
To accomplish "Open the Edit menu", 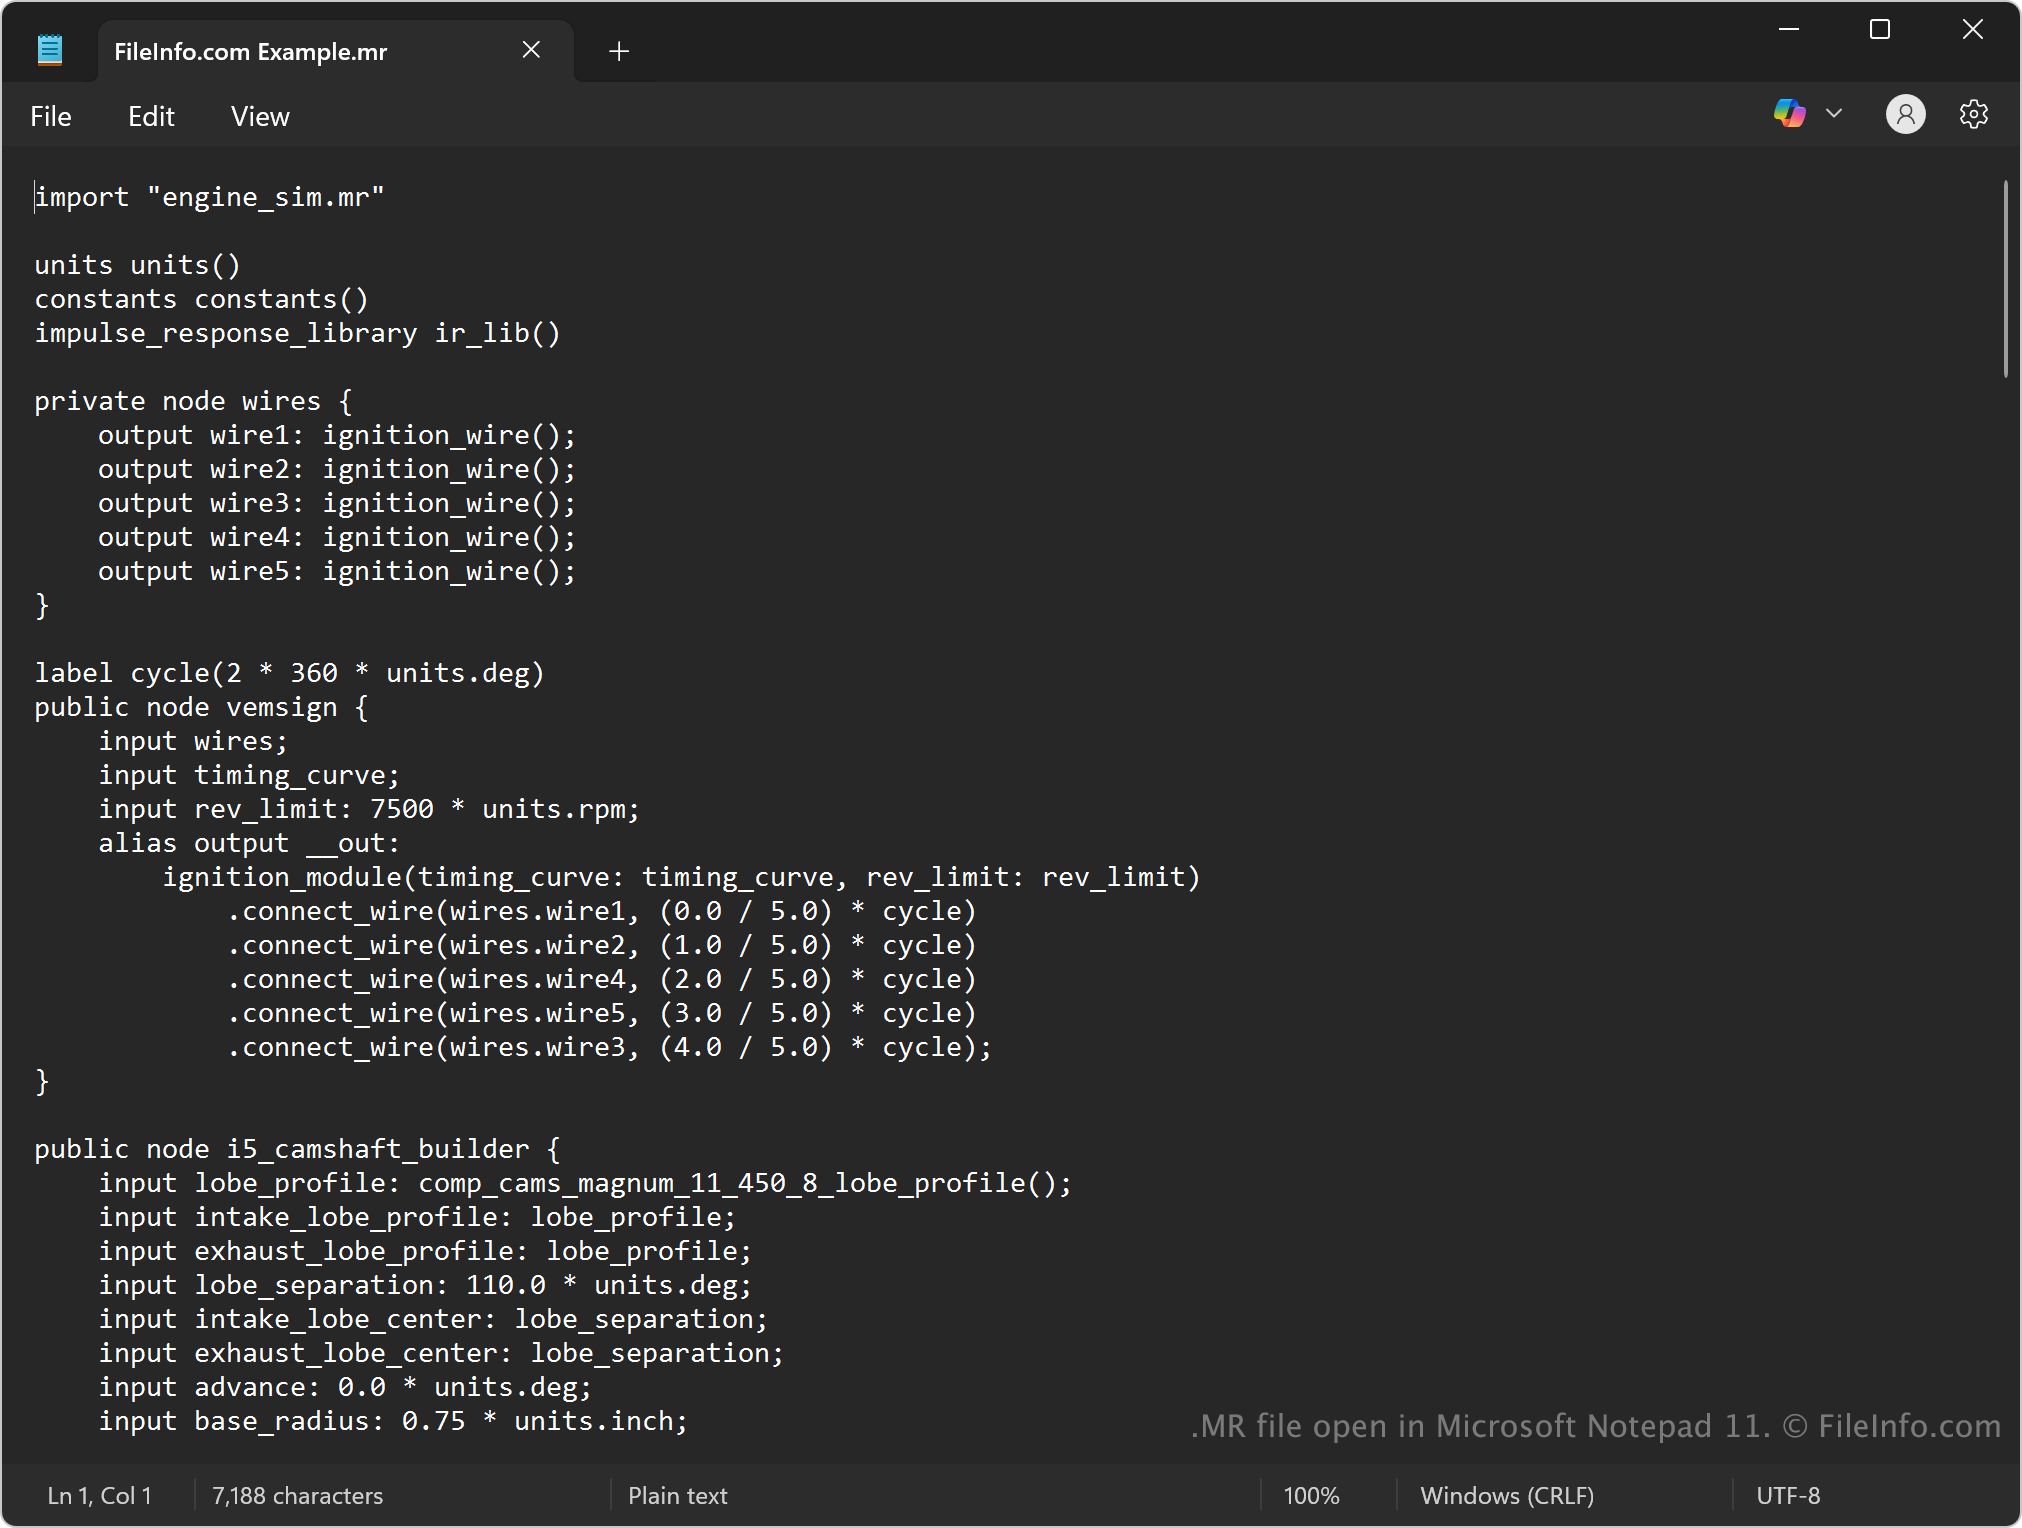I will [151, 117].
